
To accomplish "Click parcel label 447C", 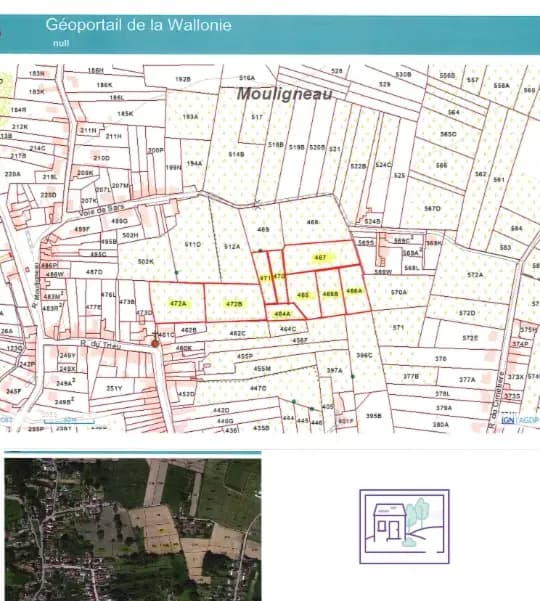I will (x=258, y=388).
